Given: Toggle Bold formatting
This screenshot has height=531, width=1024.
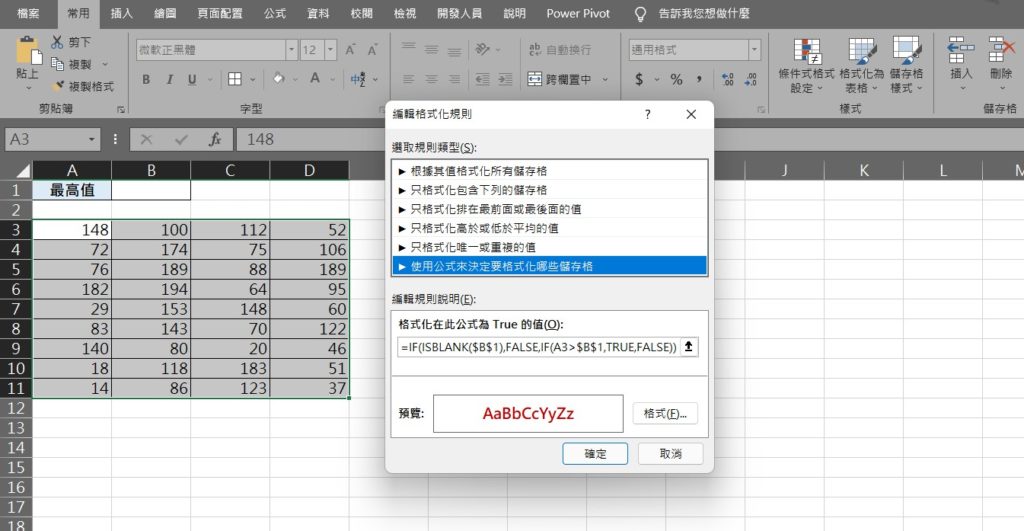Looking at the screenshot, I should tap(146, 80).
